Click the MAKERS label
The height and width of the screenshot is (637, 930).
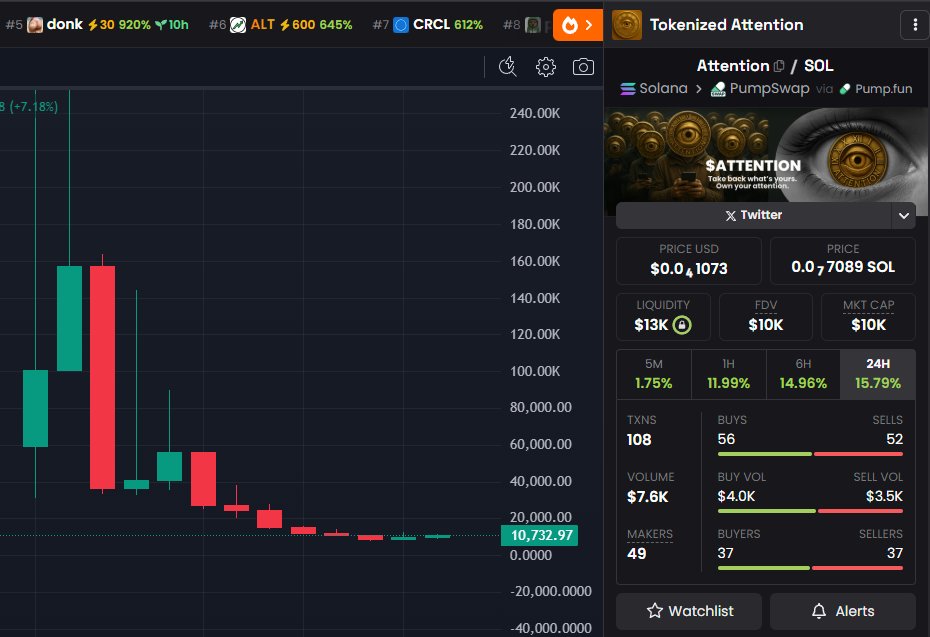[650, 534]
